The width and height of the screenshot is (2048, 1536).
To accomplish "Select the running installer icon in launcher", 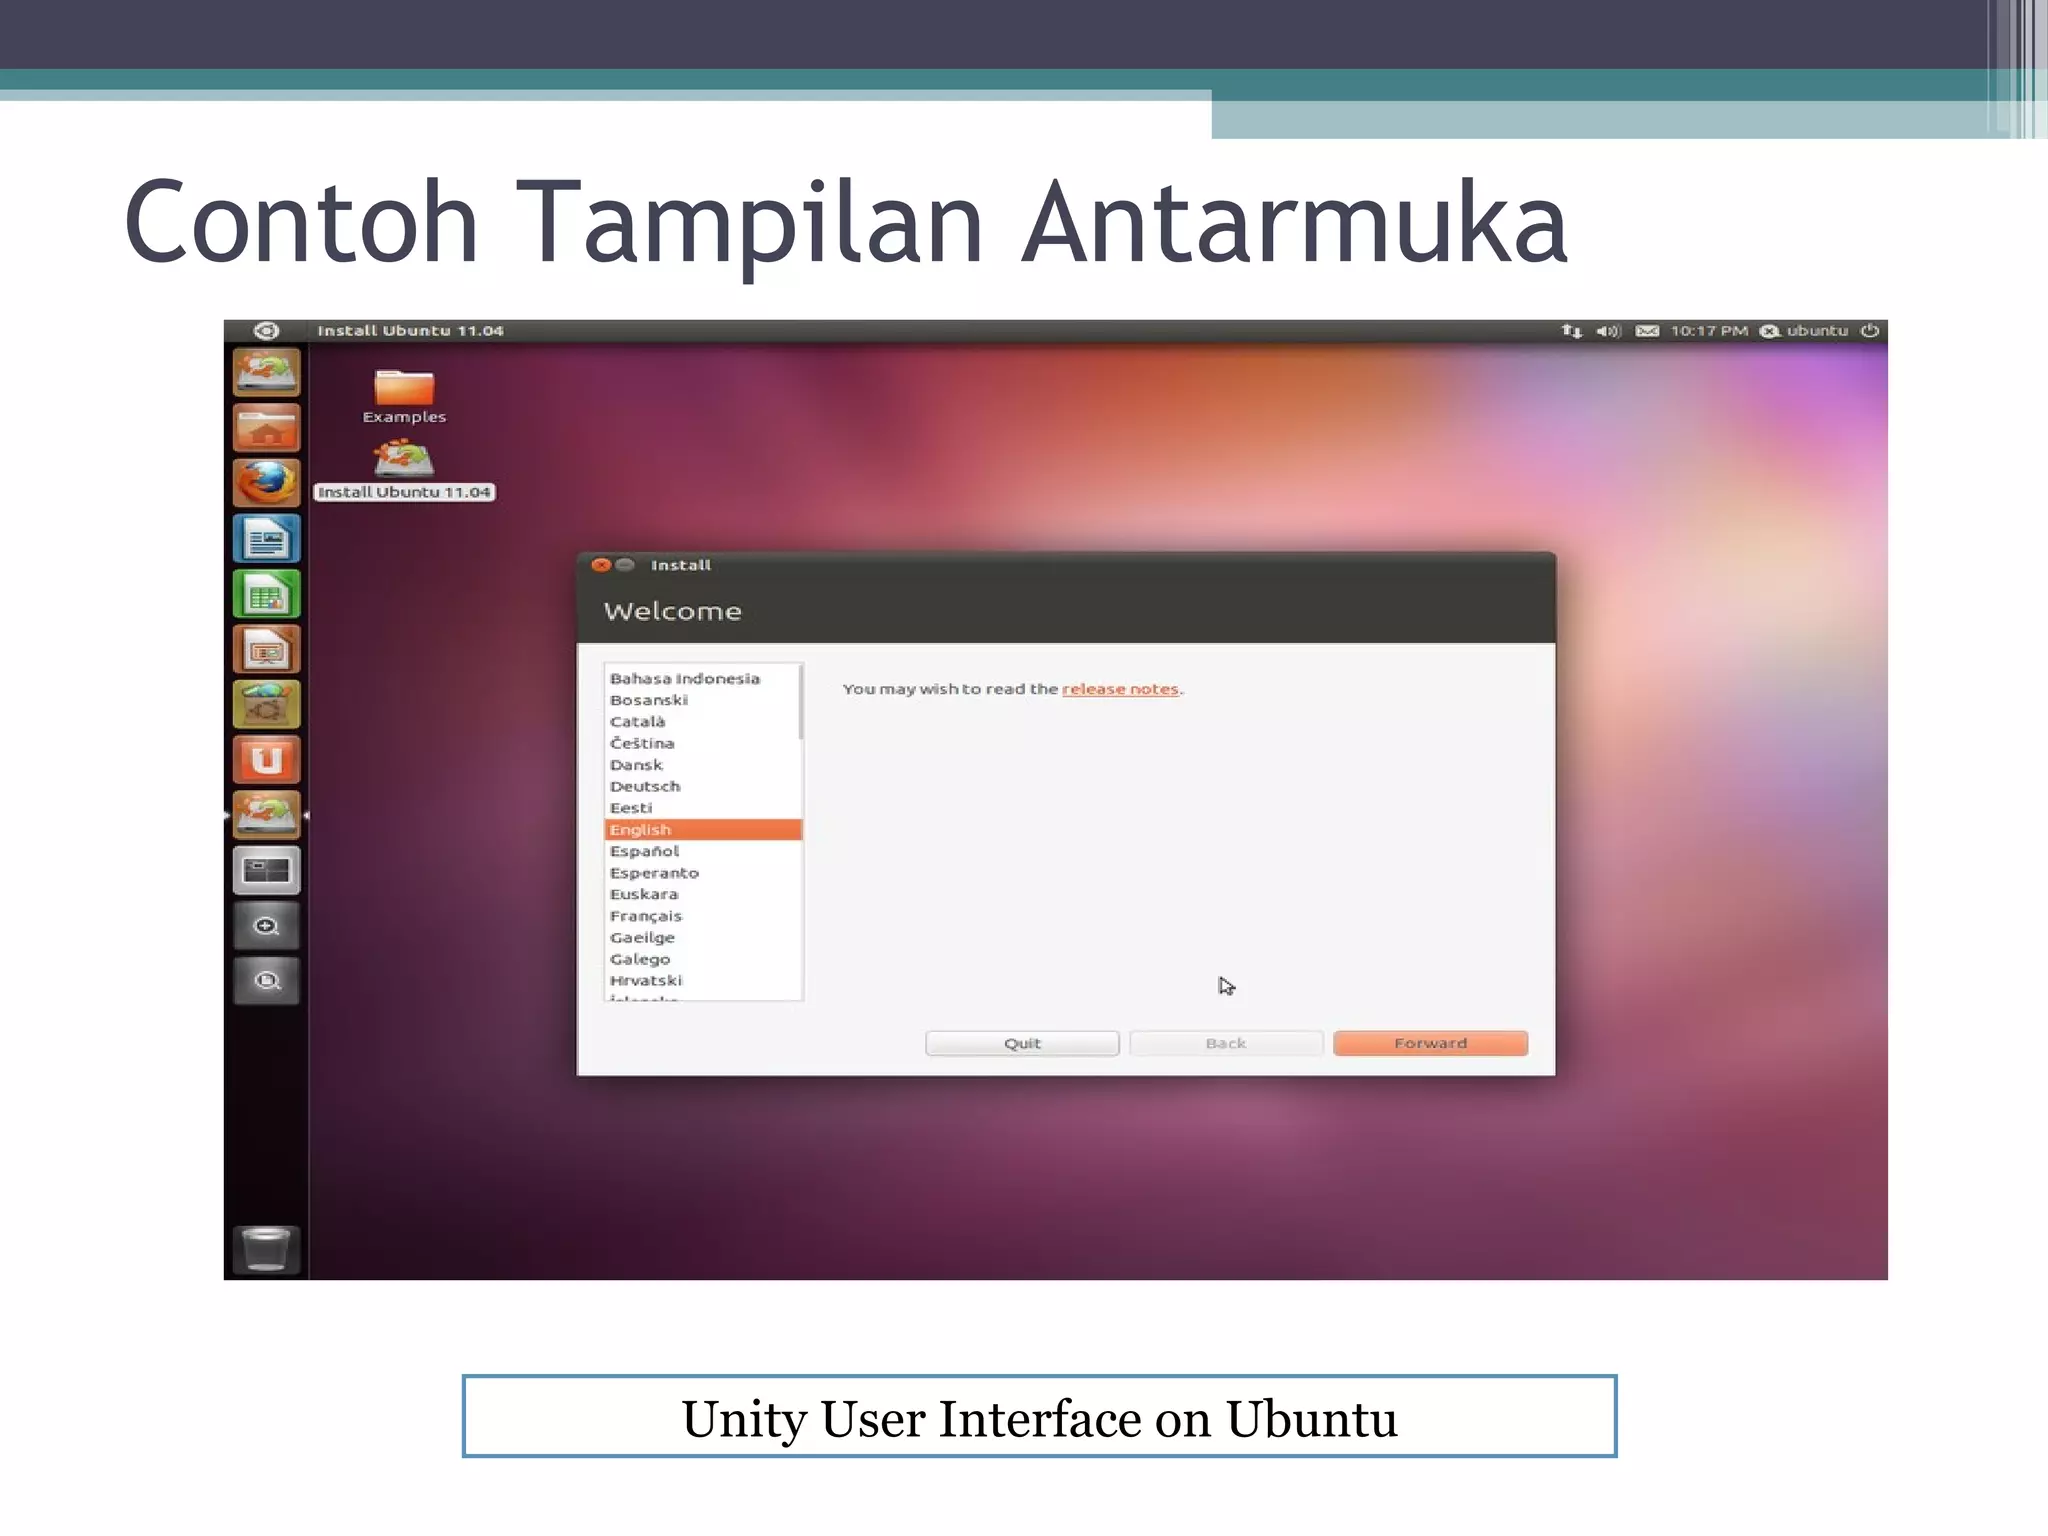I will coord(266,815).
